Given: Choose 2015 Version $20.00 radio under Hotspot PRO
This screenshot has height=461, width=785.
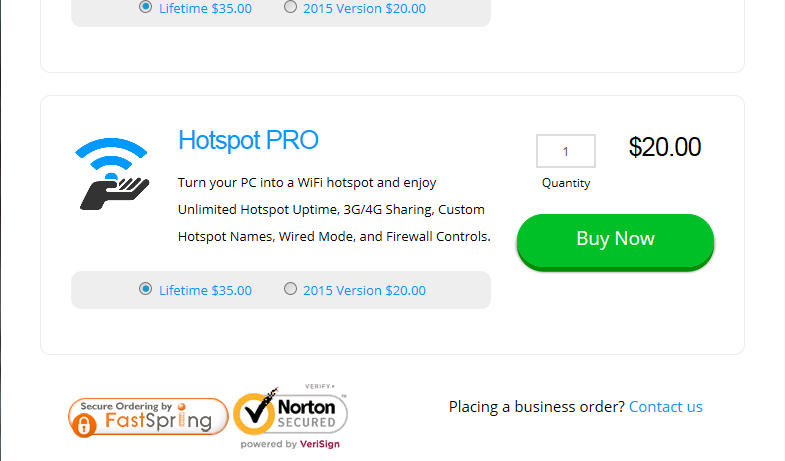Looking at the screenshot, I should pyautogui.click(x=291, y=289).
